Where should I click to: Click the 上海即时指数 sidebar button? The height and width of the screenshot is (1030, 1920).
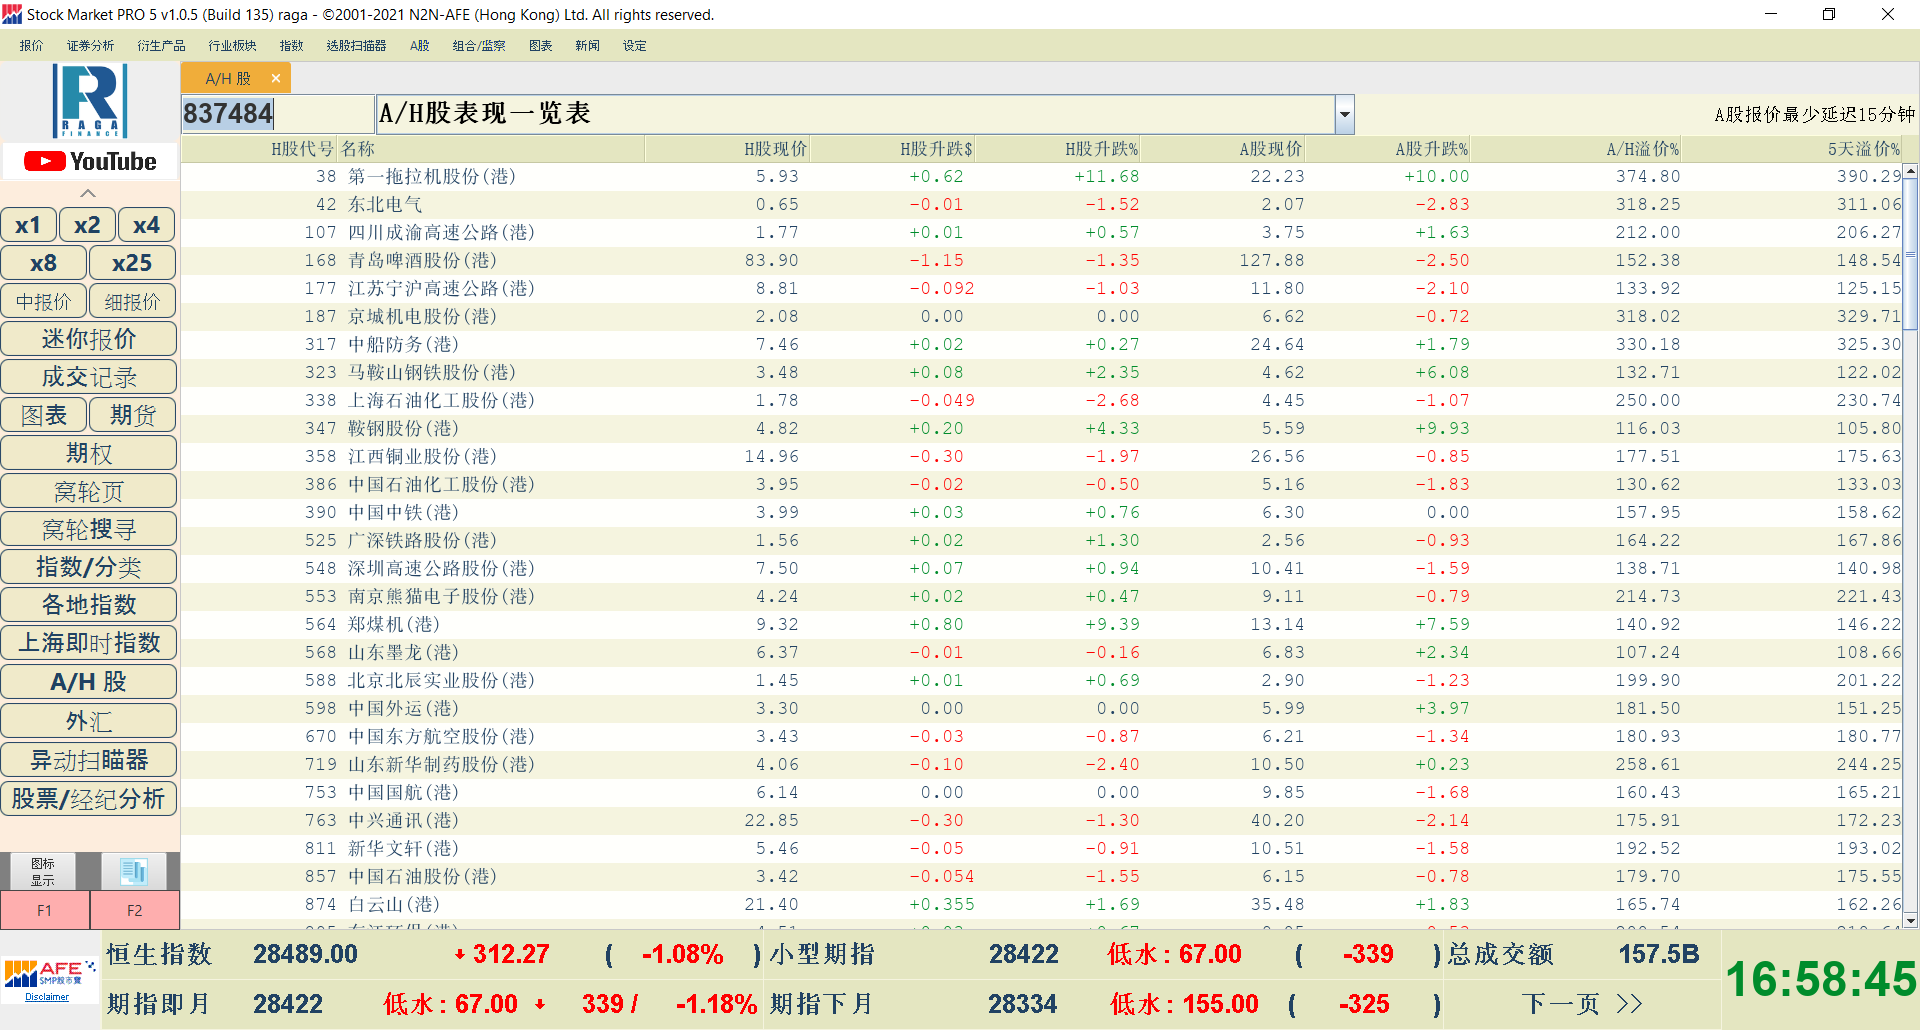tap(89, 643)
